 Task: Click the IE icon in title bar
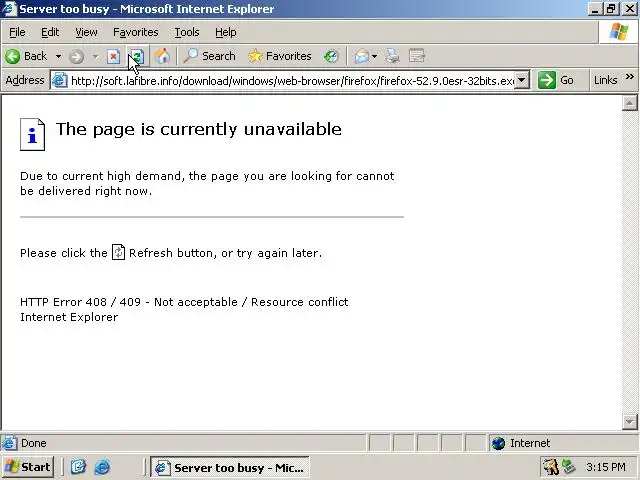9,9
